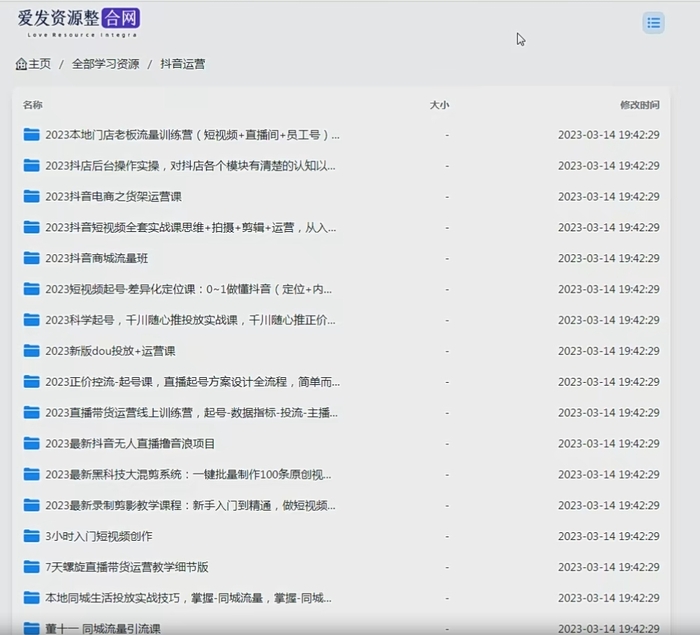This screenshot has height=635, width=700.
Task: Open folder 2023抖音商城流量班
Action: pyautogui.click(x=96, y=259)
